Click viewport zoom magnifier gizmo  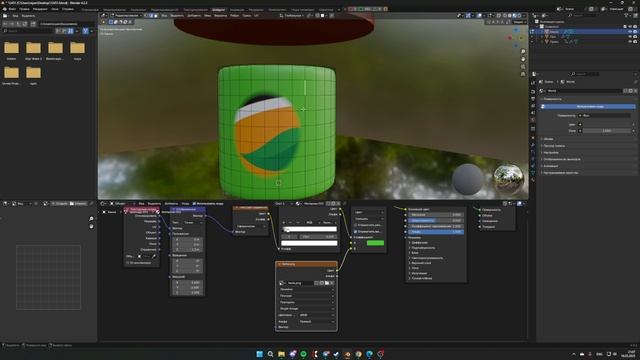(x=523, y=52)
